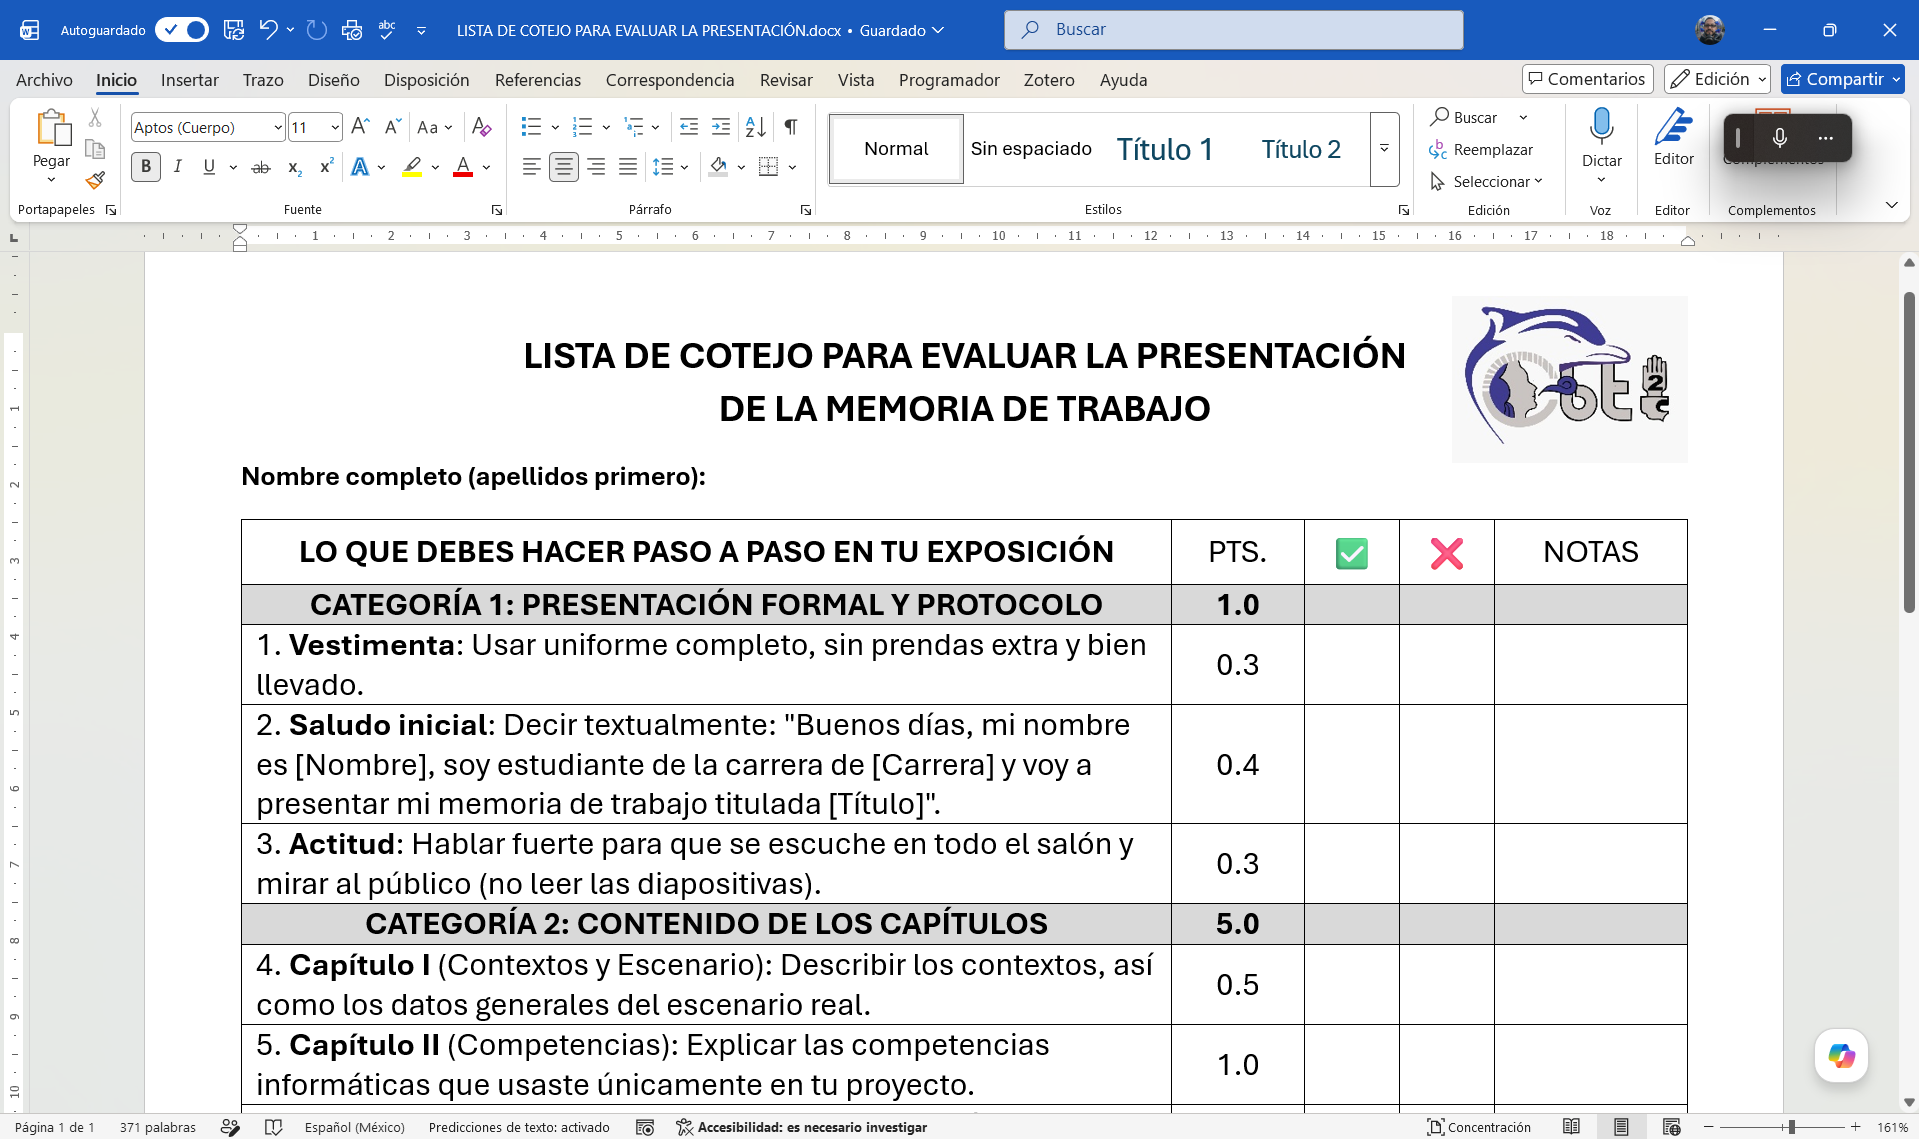Open change case Aa dropdown

coord(435,127)
